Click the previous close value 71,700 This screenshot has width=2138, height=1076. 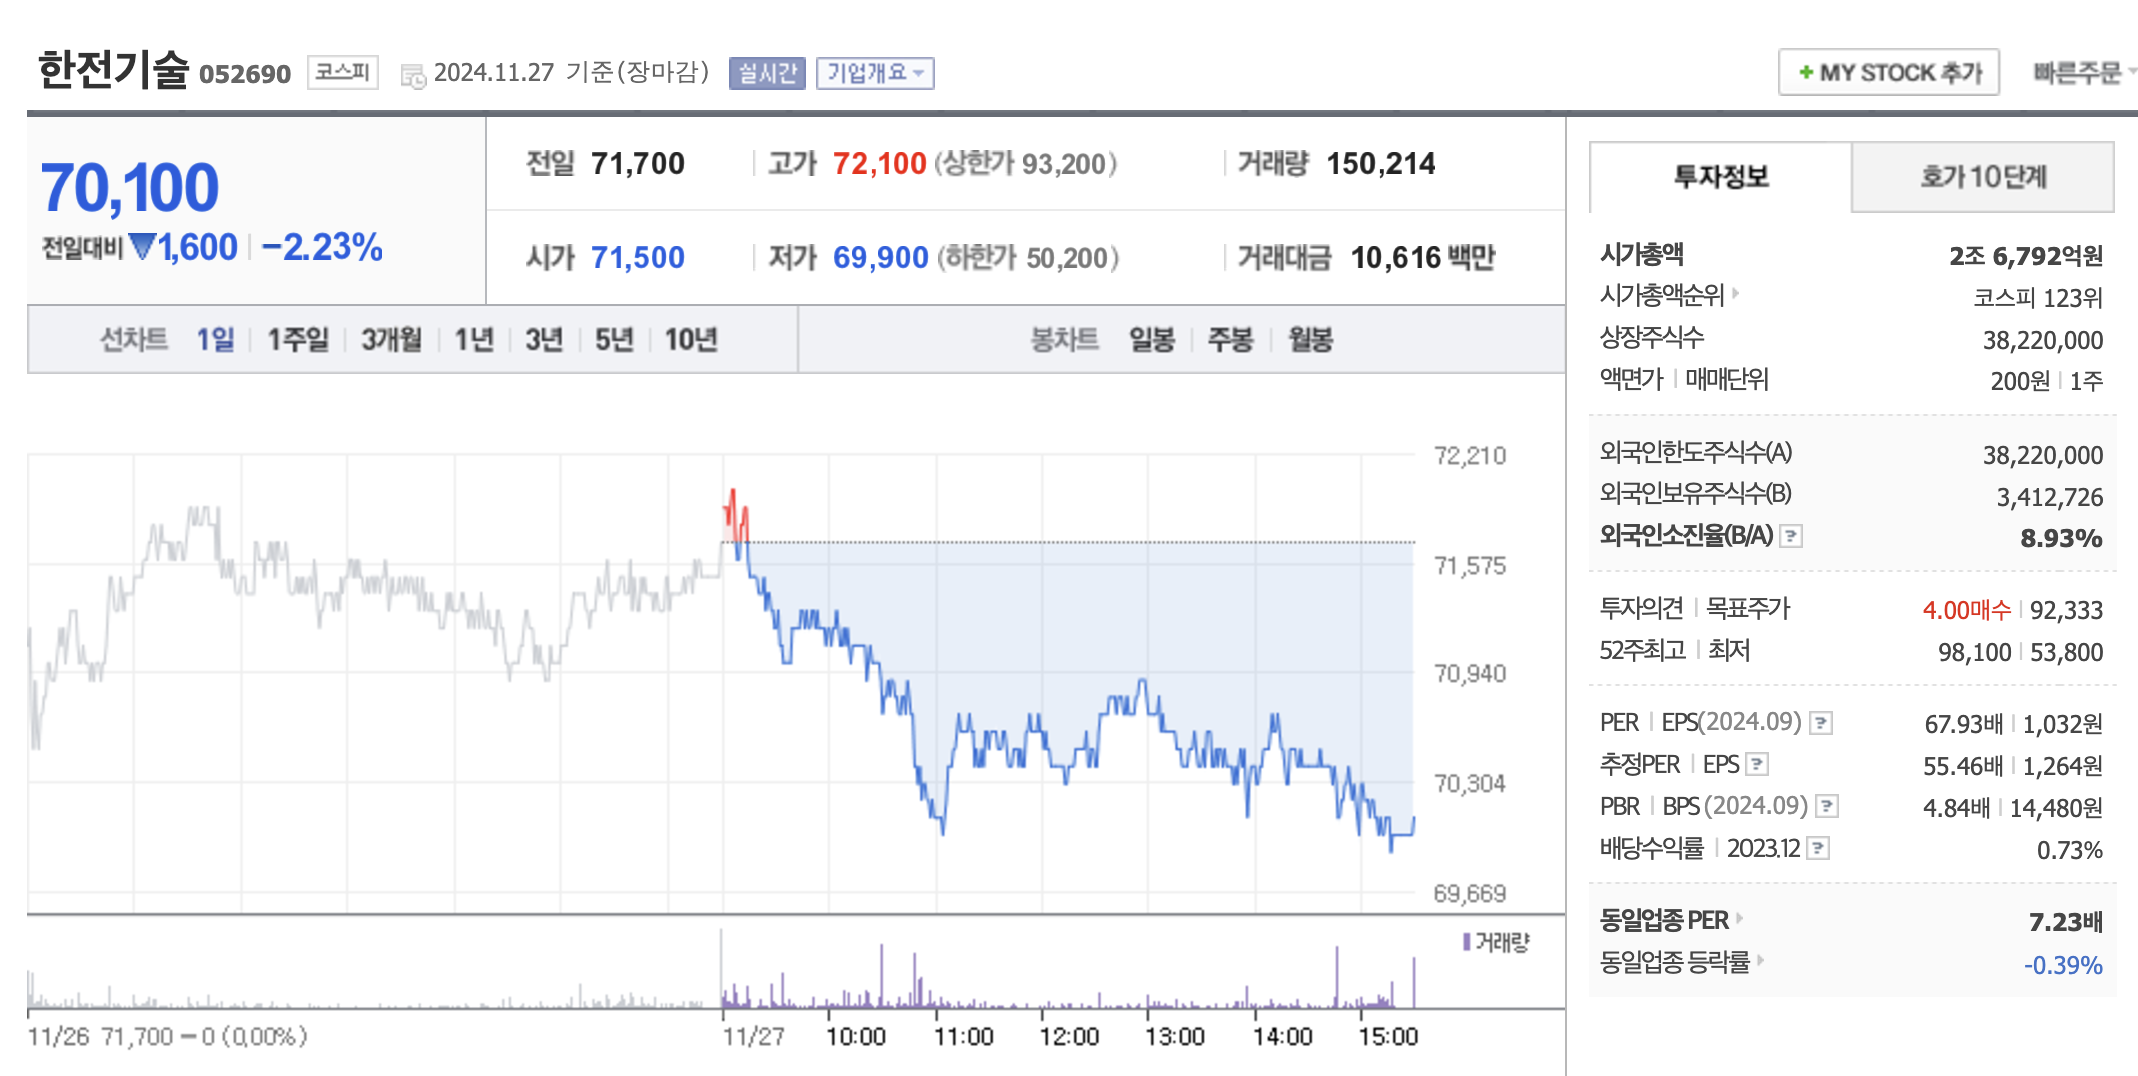[637, 164]
